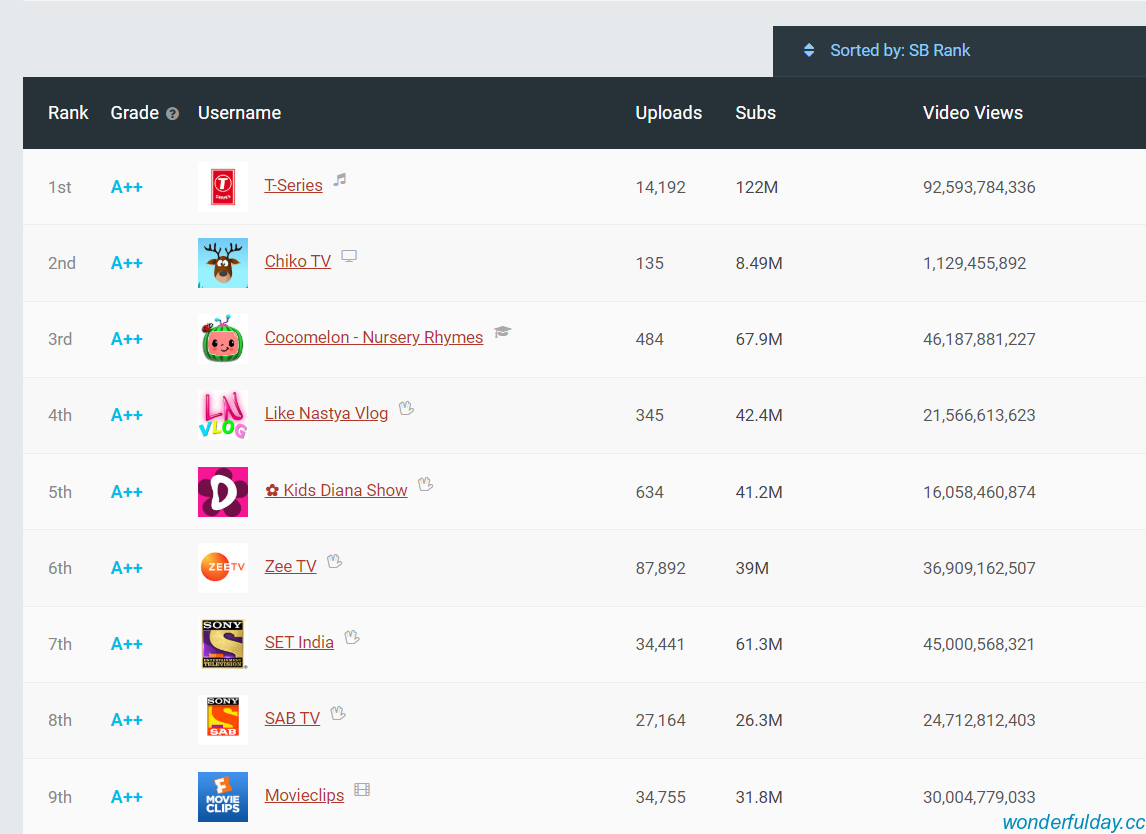Click the hand icon next to SET India
Image resolution: width=1146 pixels, height=834 pixels.
(351, 637)
